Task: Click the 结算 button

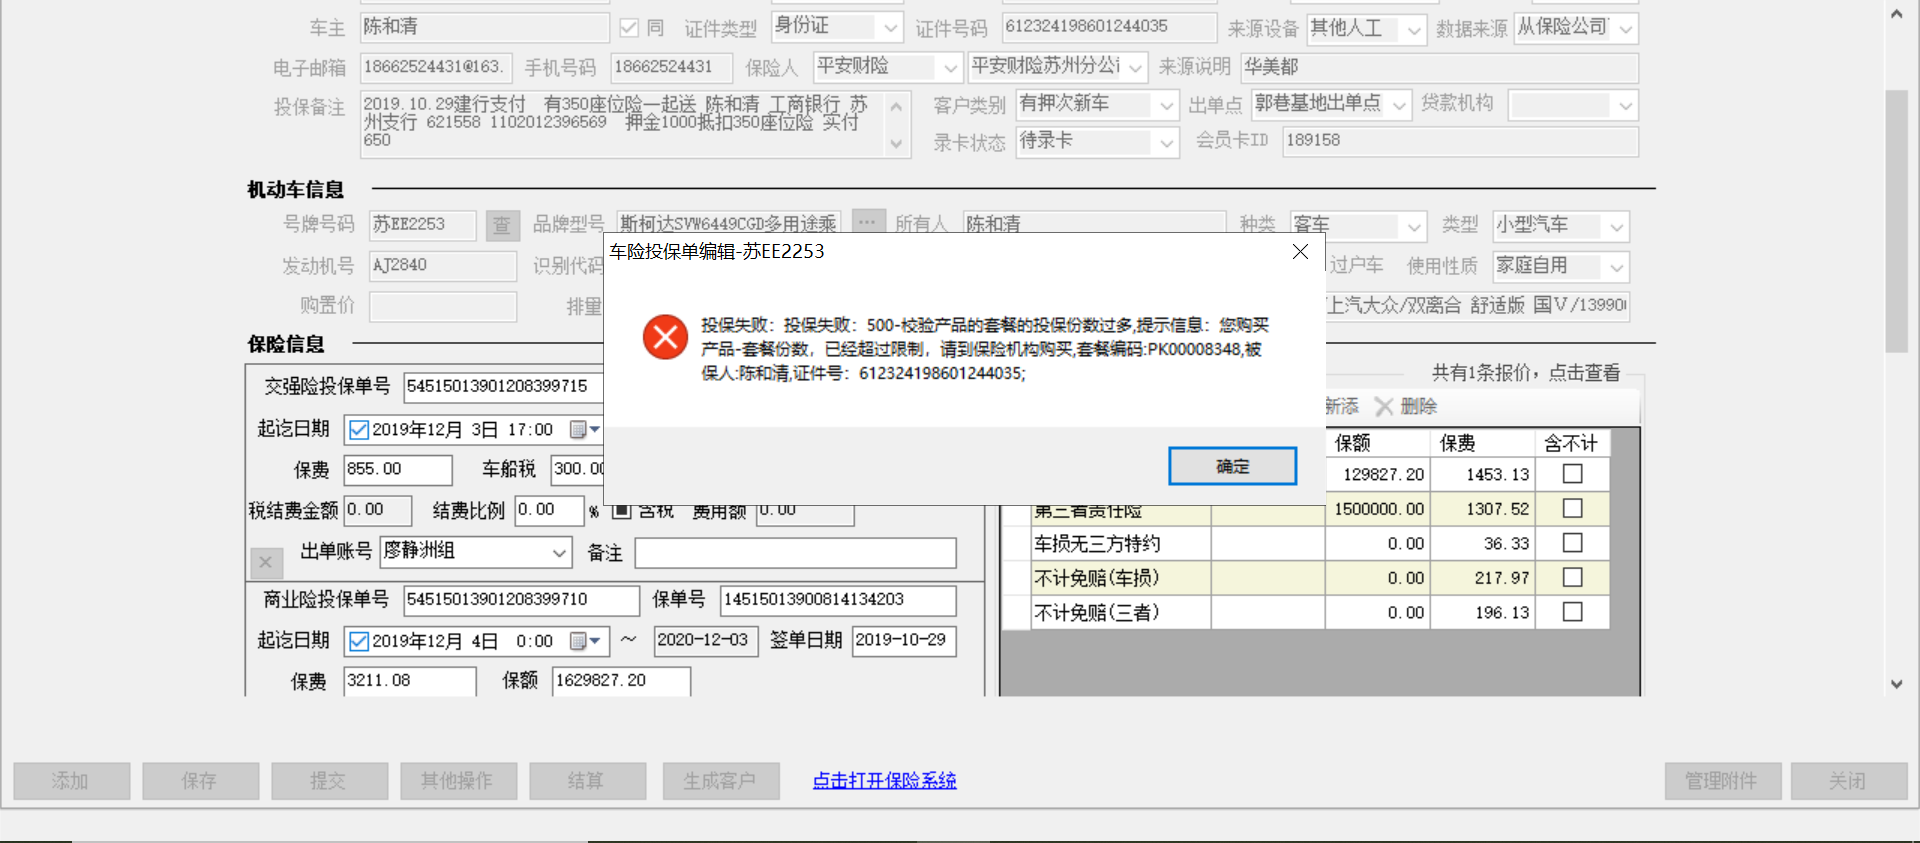Action: (x=587, y=781)
